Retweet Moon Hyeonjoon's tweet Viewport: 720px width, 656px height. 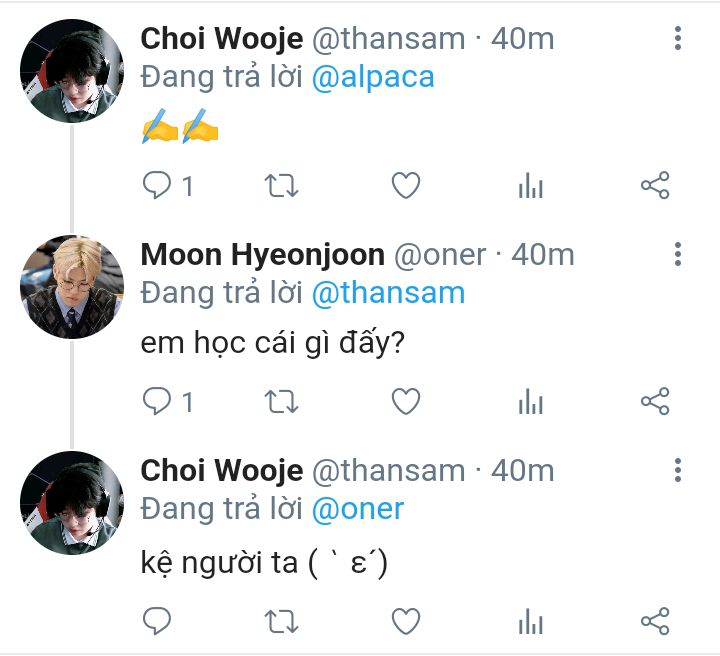(x=281, y=401)
